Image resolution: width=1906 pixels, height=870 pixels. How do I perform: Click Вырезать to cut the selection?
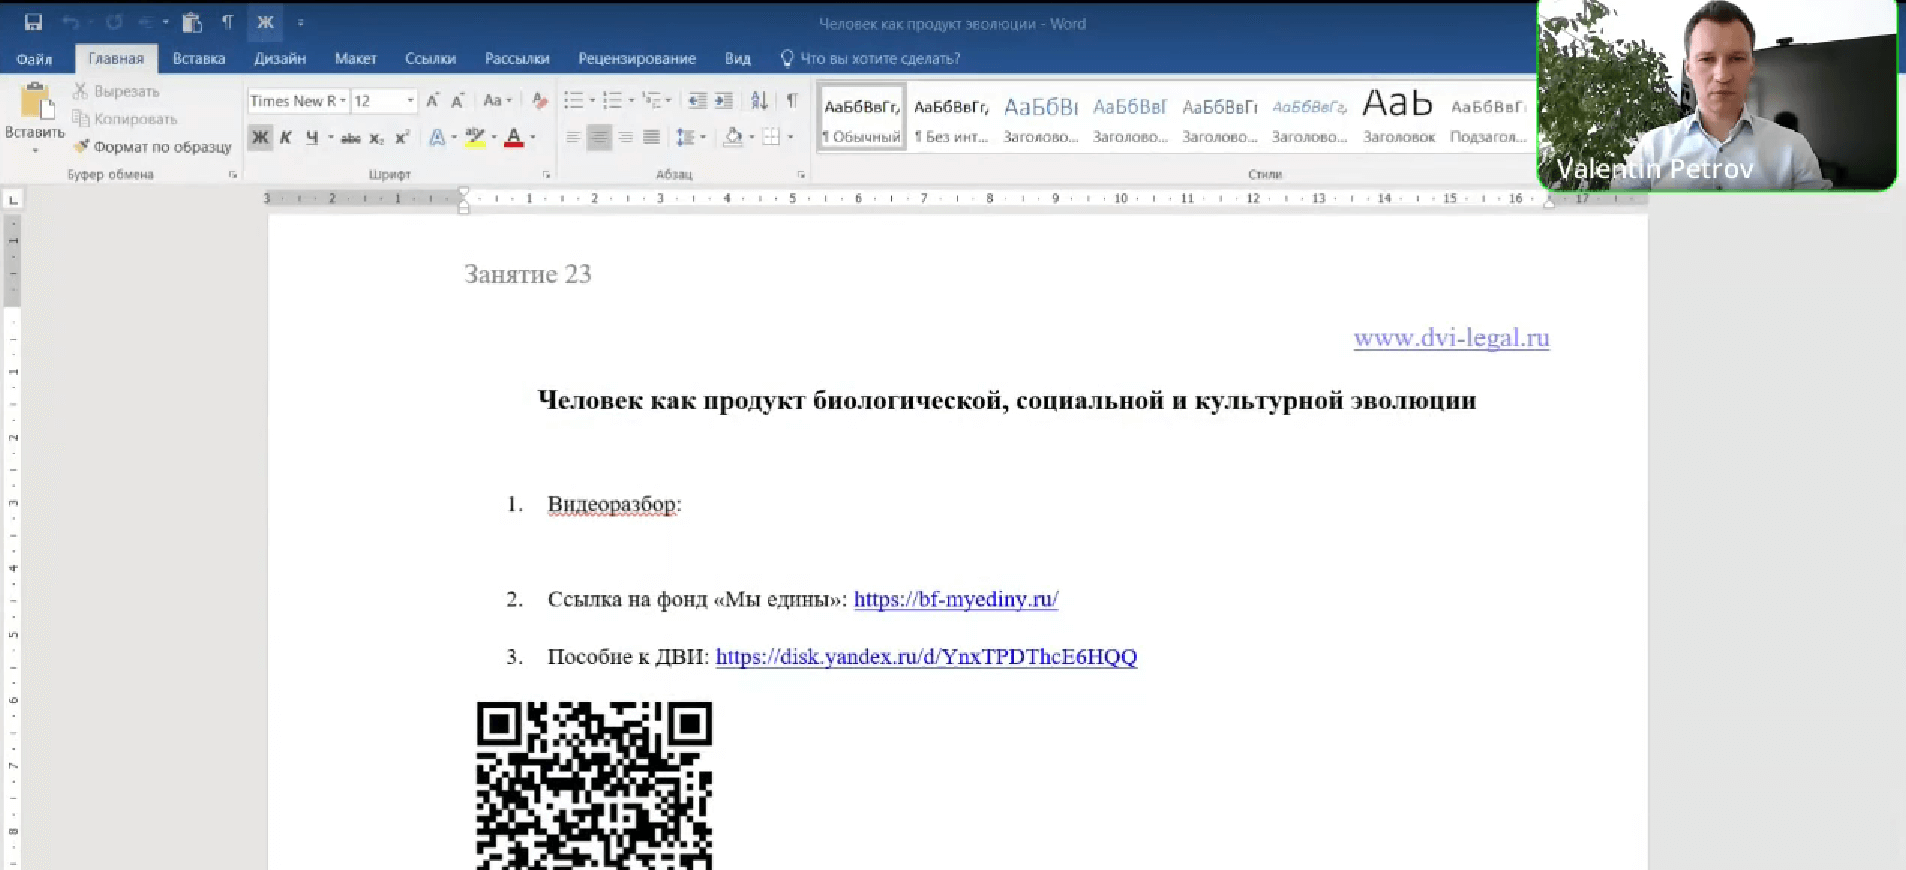point(116,91)
